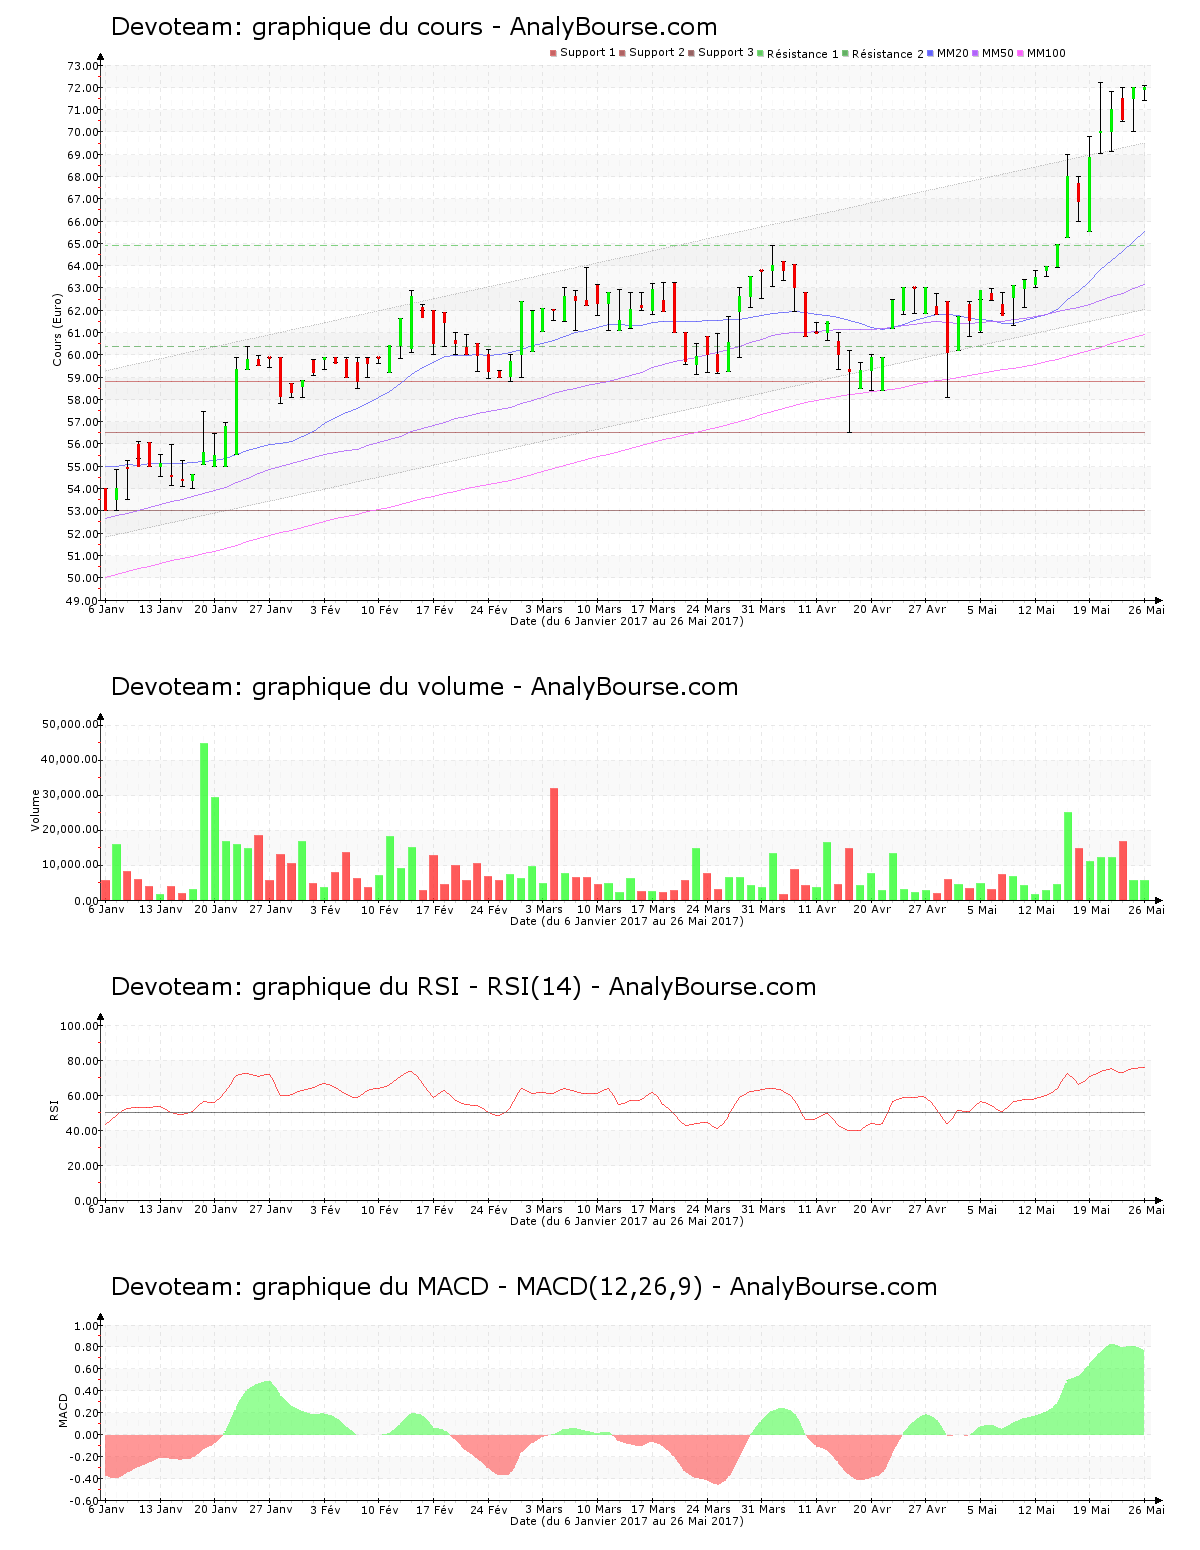This screenshot has height=1550, width=1200.
Task: Click the 'Volume' vertical axis label
Action: [x=36, y=810]
